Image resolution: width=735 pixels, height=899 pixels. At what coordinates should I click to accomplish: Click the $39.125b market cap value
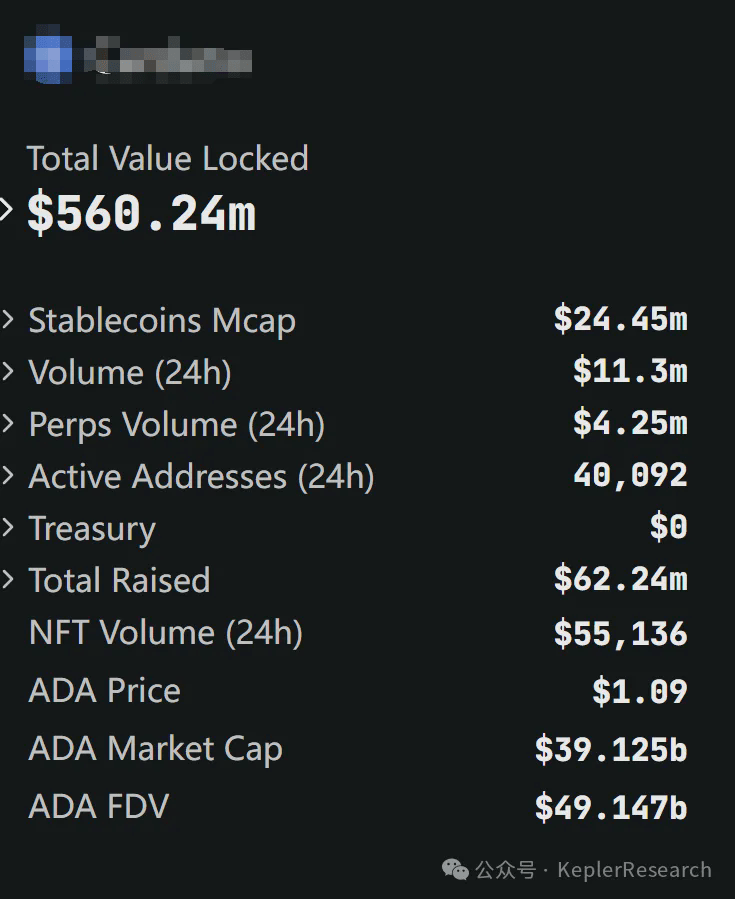[610, 750]
